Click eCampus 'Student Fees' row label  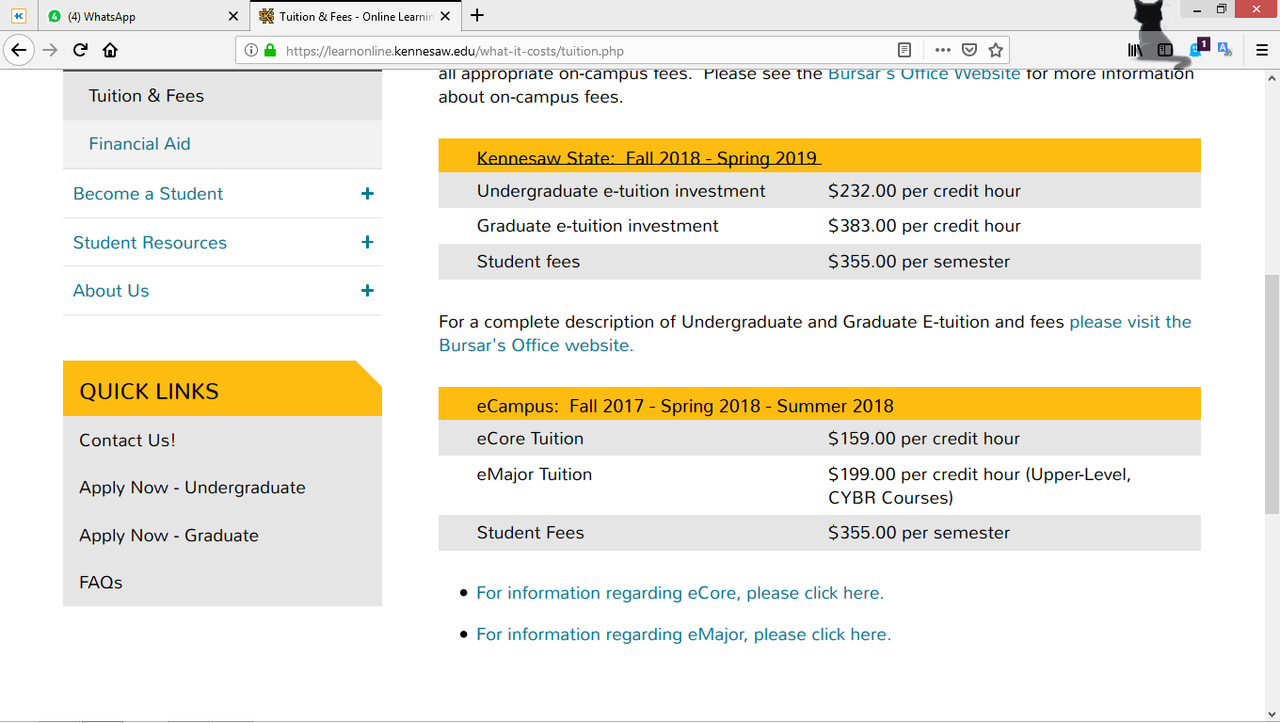[530, 533]
